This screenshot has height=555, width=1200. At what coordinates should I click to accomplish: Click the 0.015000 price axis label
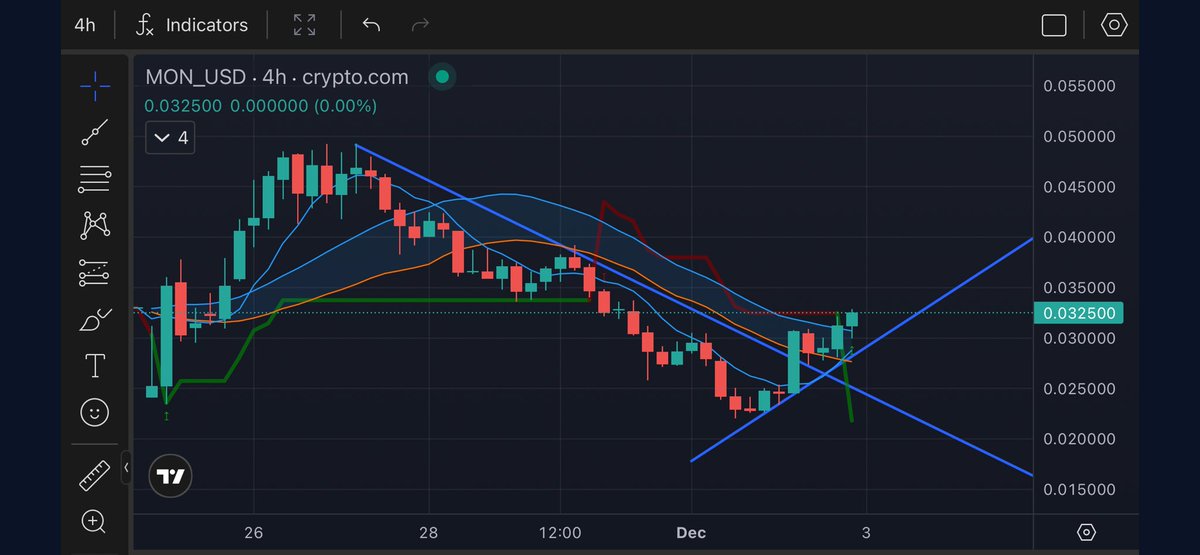point(1079,489)
